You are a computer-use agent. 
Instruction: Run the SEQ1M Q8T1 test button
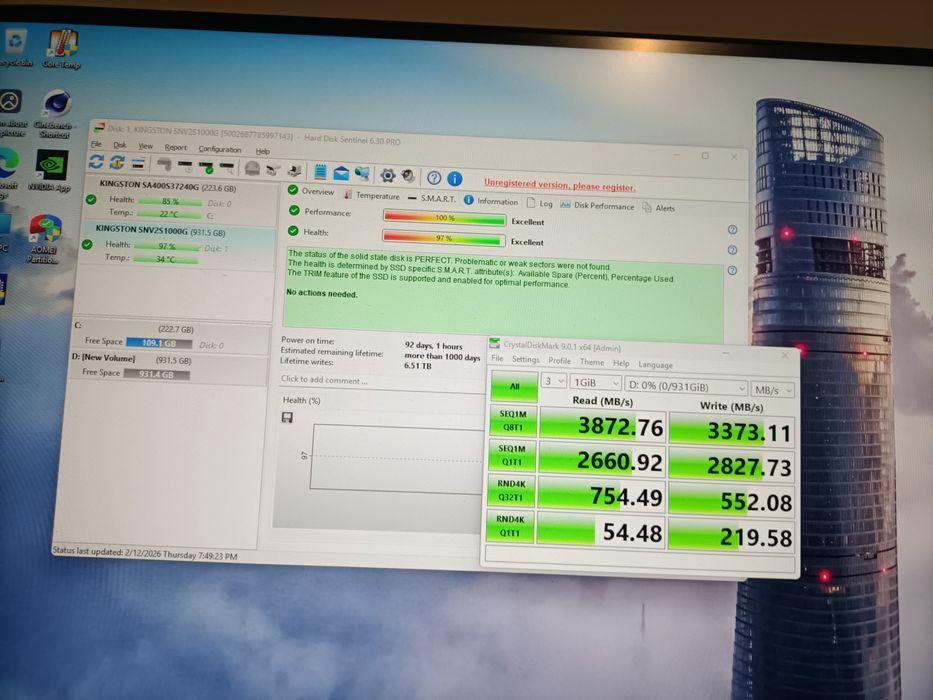click(512, 420)
